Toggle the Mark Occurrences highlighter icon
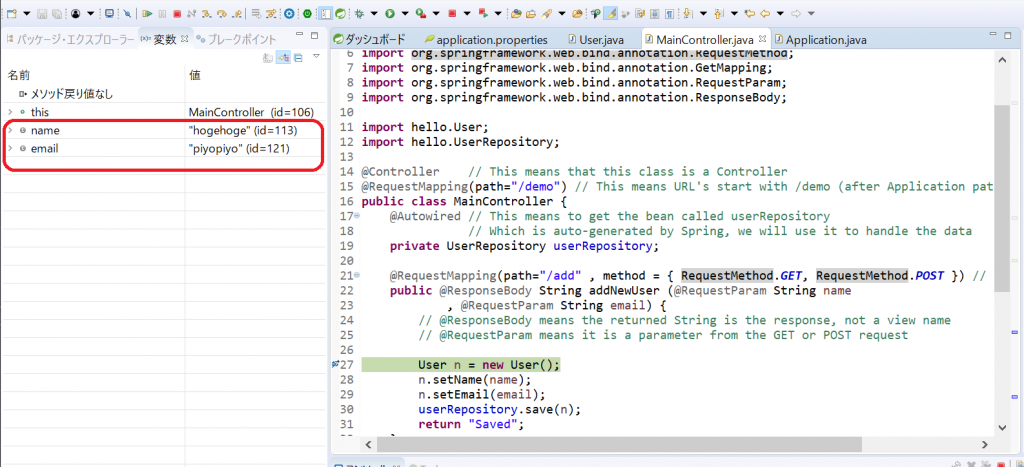Screen dimensions: 1024x467 [611, 14]
